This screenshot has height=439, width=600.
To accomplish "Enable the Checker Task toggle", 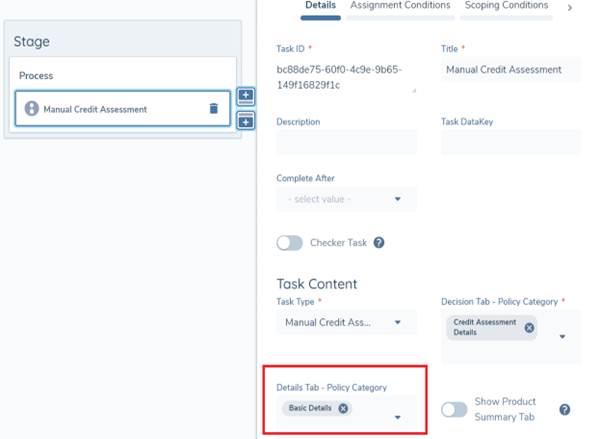I will 289,243.
